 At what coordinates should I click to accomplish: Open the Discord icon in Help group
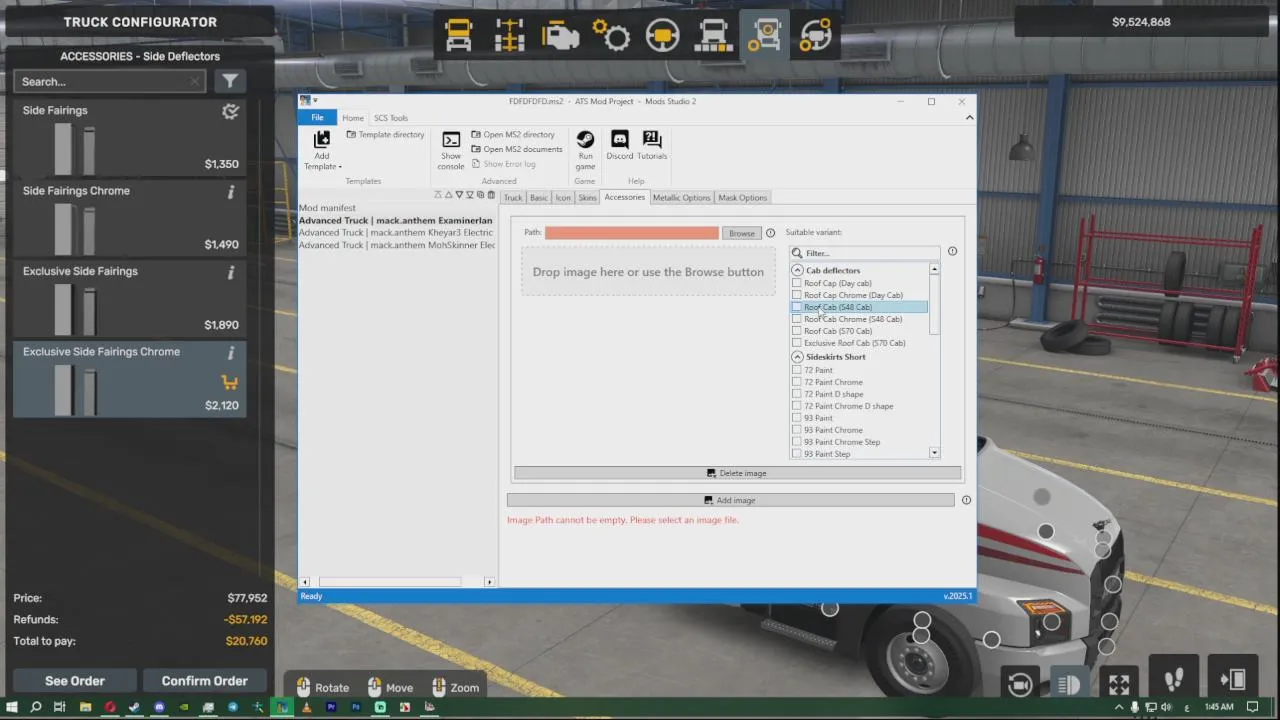(x=619, y=139)
